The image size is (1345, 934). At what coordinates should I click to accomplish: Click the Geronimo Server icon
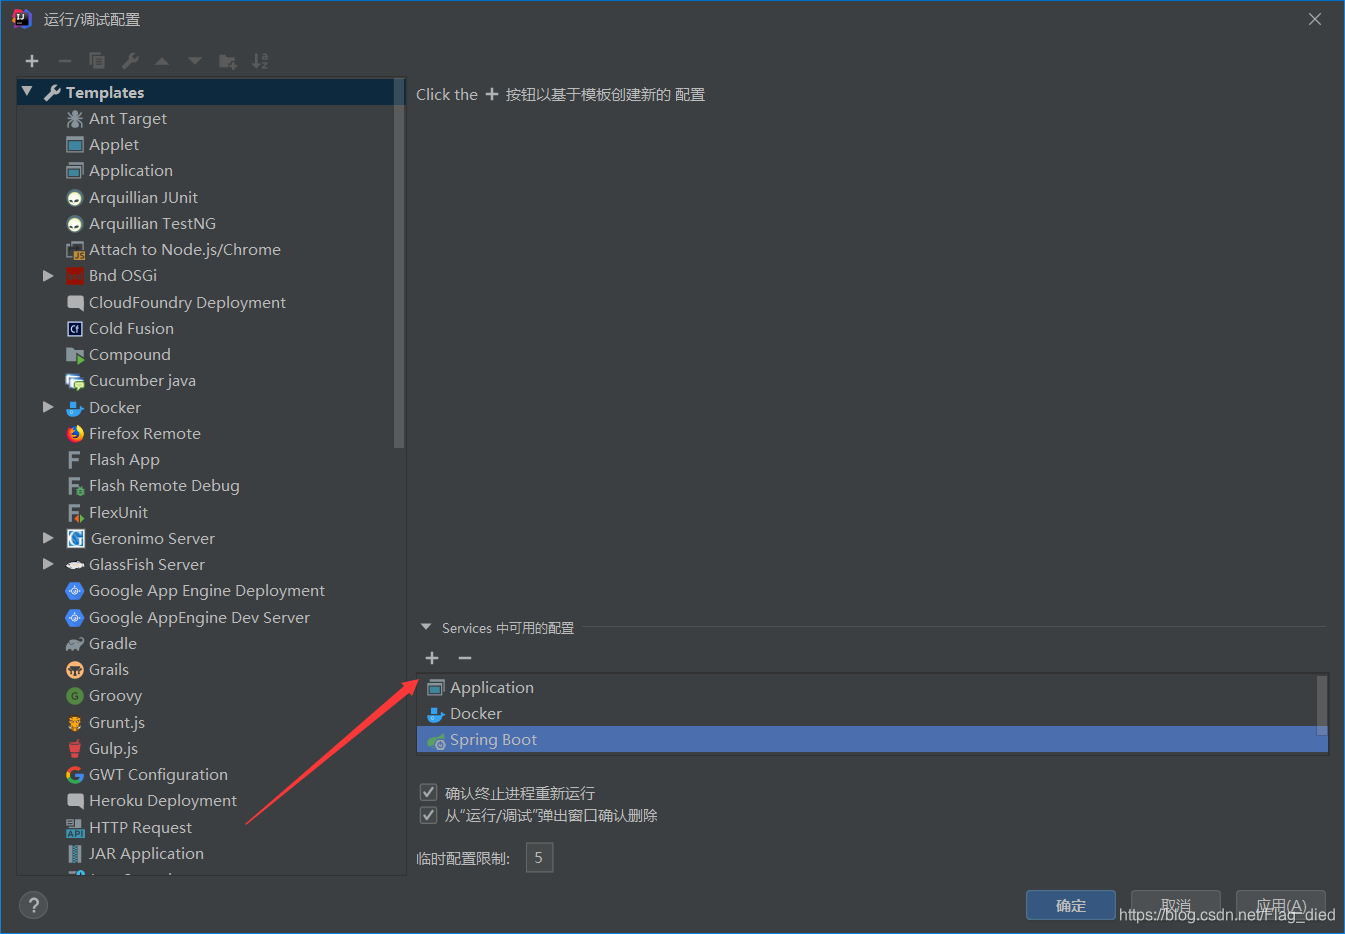[x=76, y=539]
